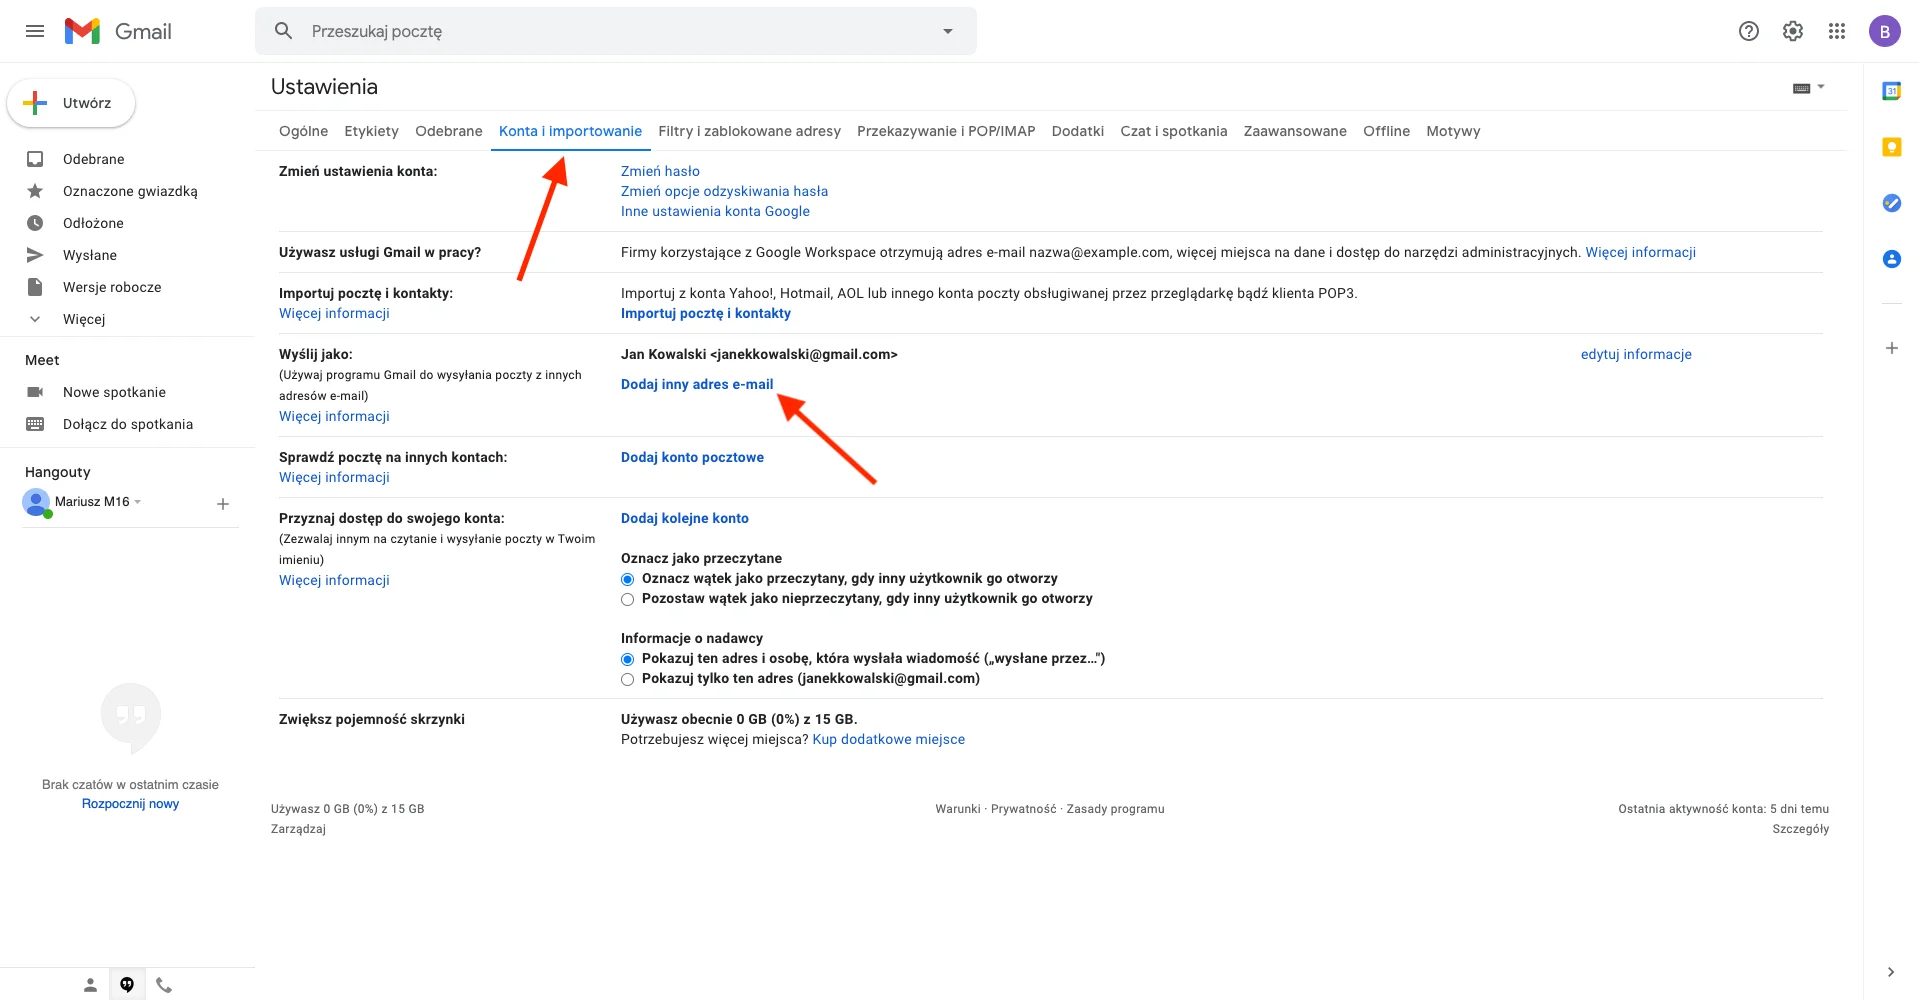This screenshot has width=1919, height=1000.
Task: Click 'Kup dodatkowe miejsce' storage link
Action: [x=888, y=739]
